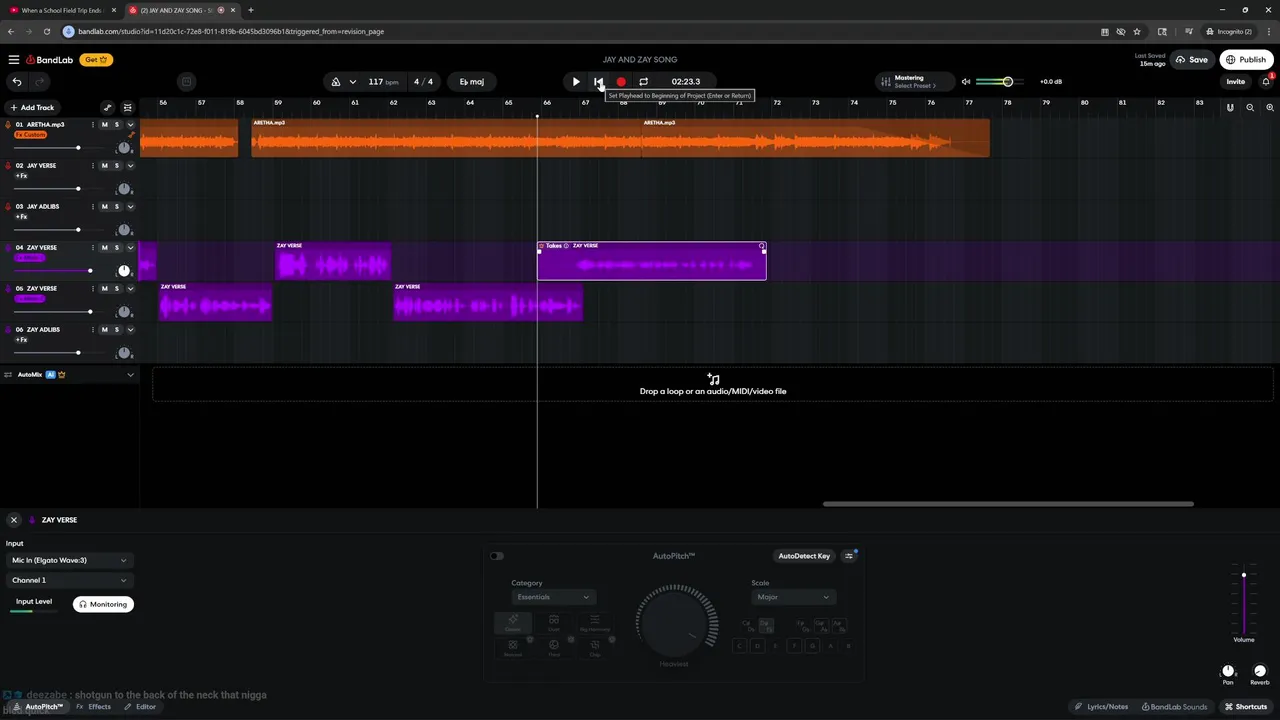
Task: Mute the 06 ZAY ADLIBS track
Action: pos(104,330)
